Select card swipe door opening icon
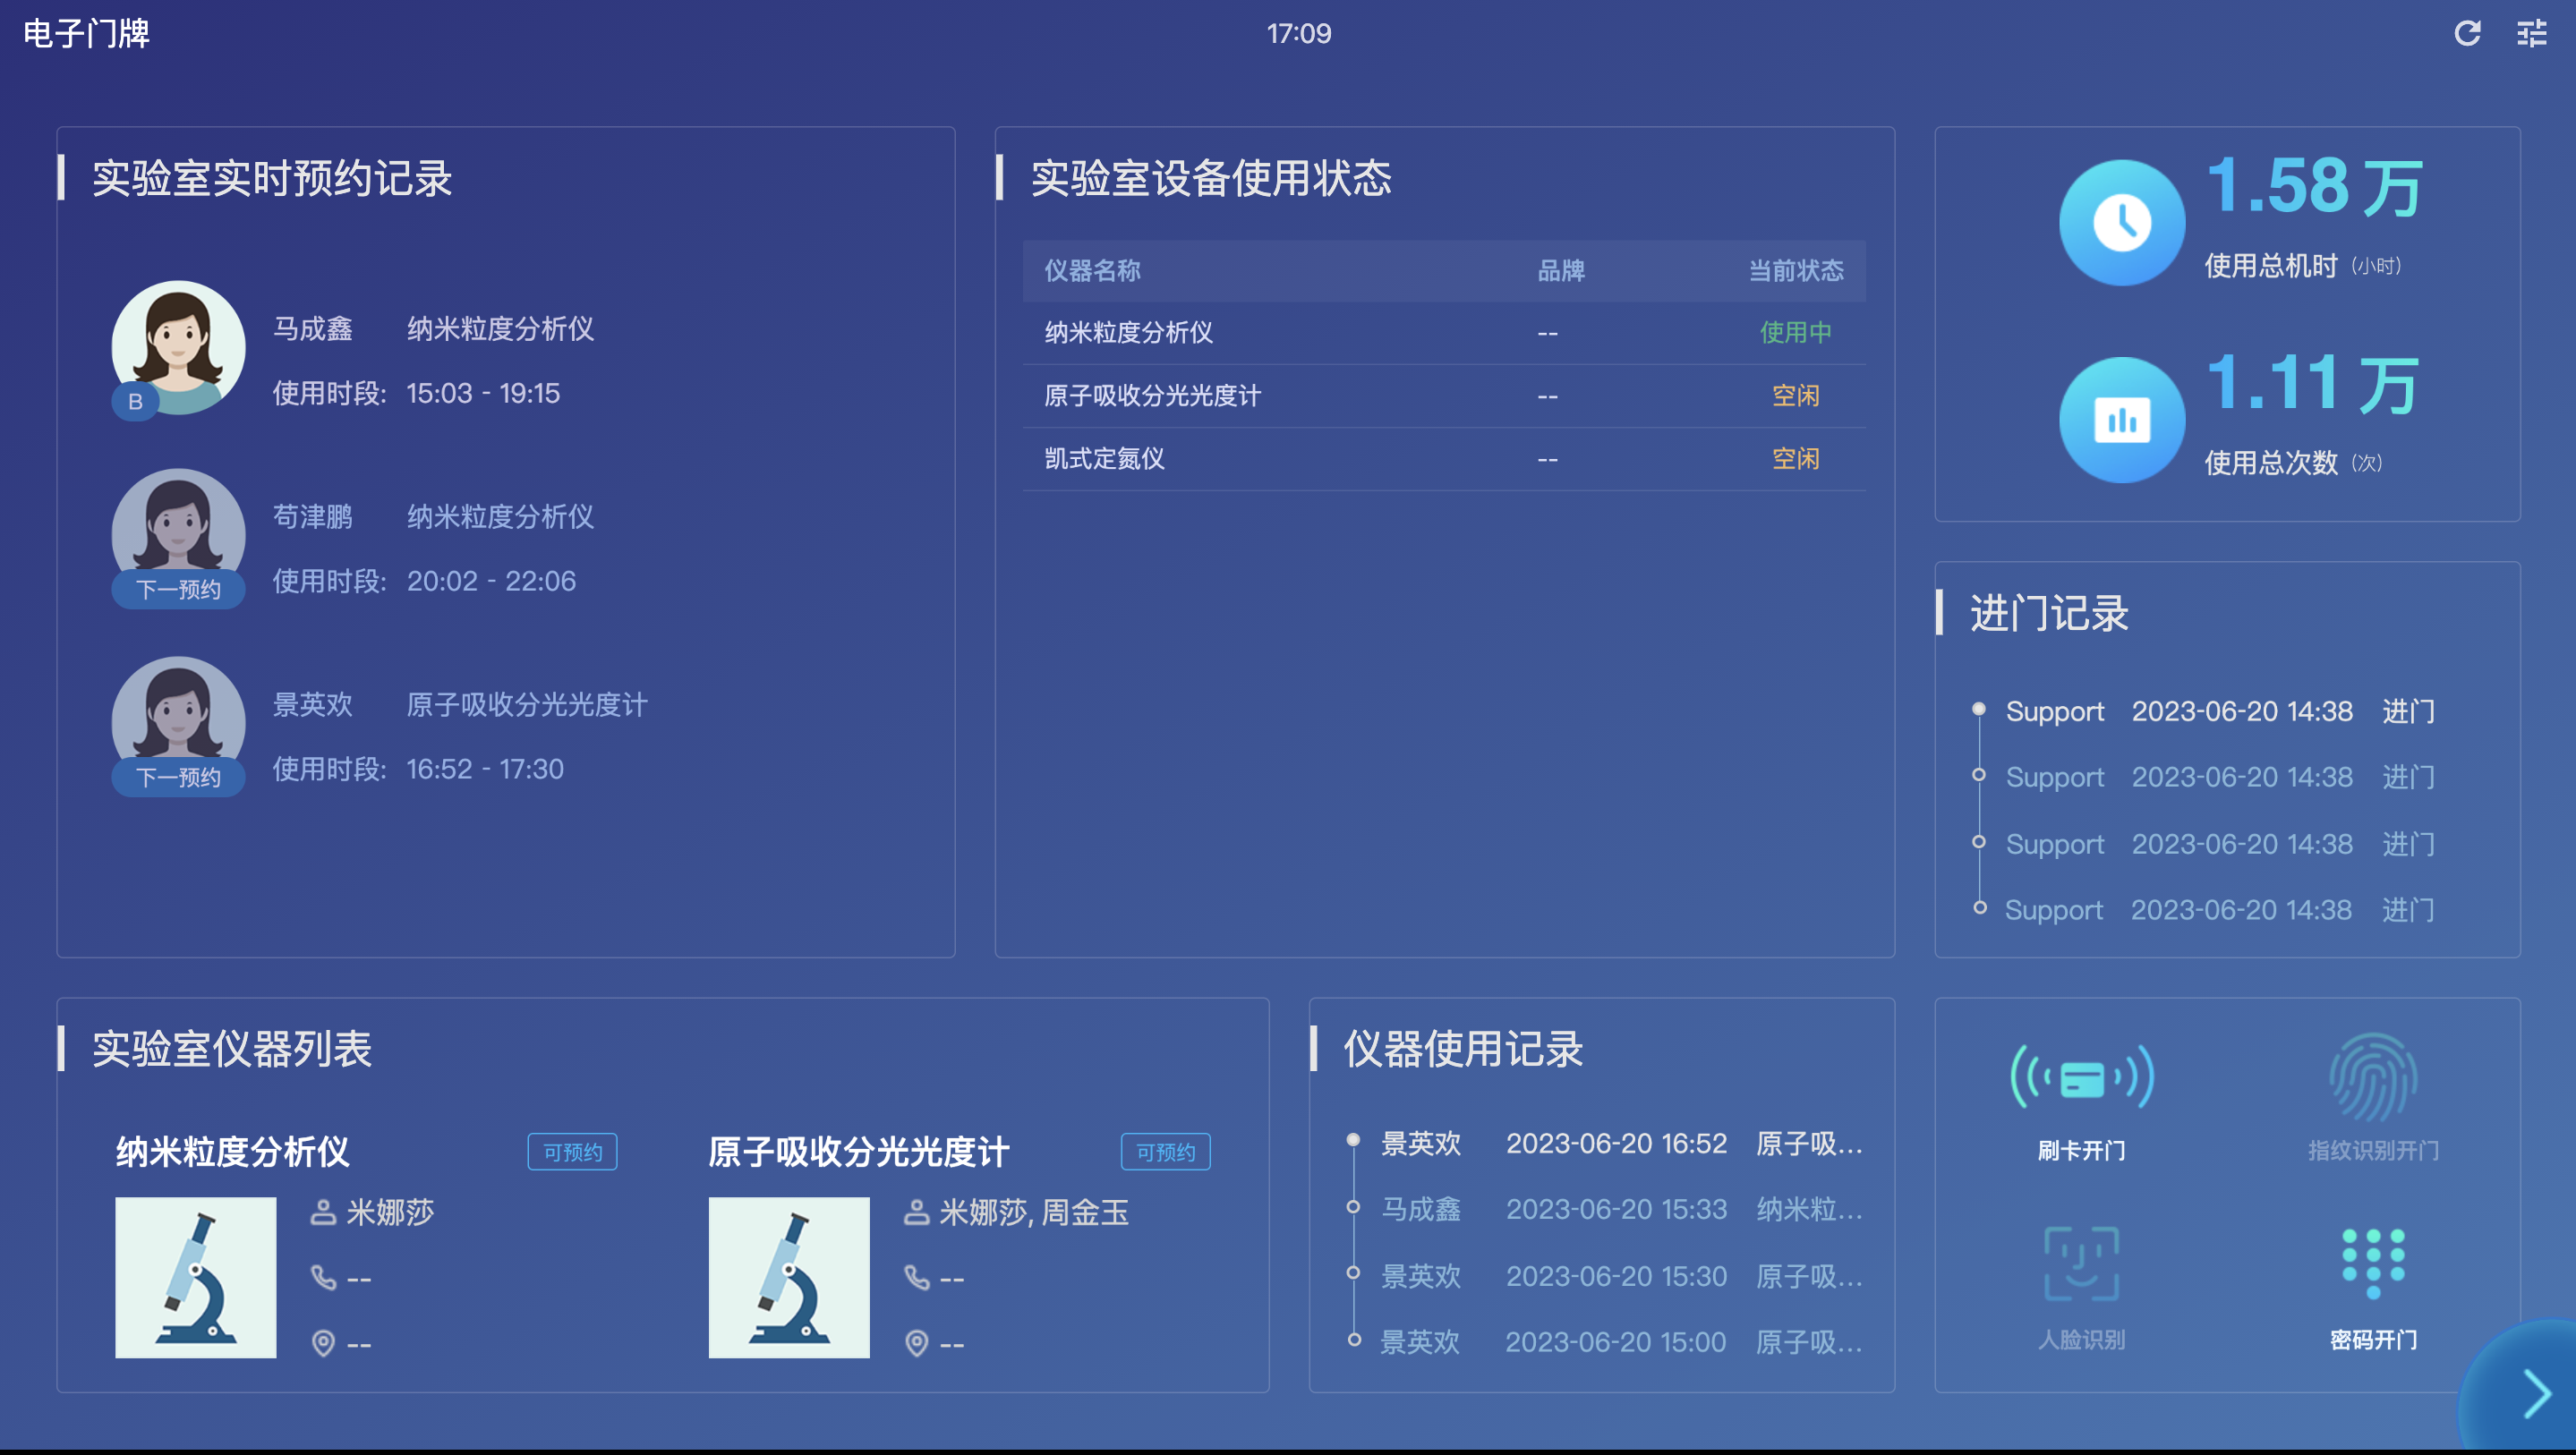Image resolution: width=2576 pixels, height=1455 pixels. [x=2081, y=1078]
